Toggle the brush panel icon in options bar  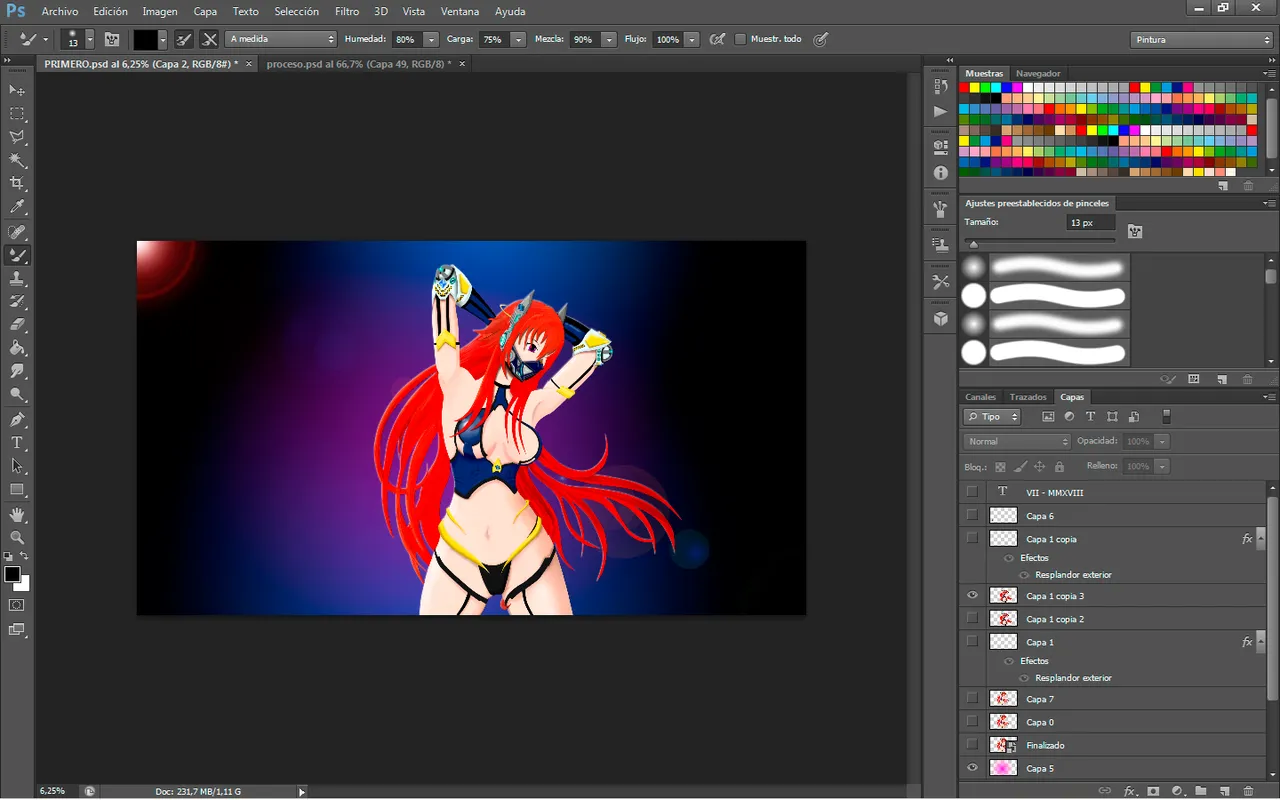pyautogui.click(x=112, y=39)
